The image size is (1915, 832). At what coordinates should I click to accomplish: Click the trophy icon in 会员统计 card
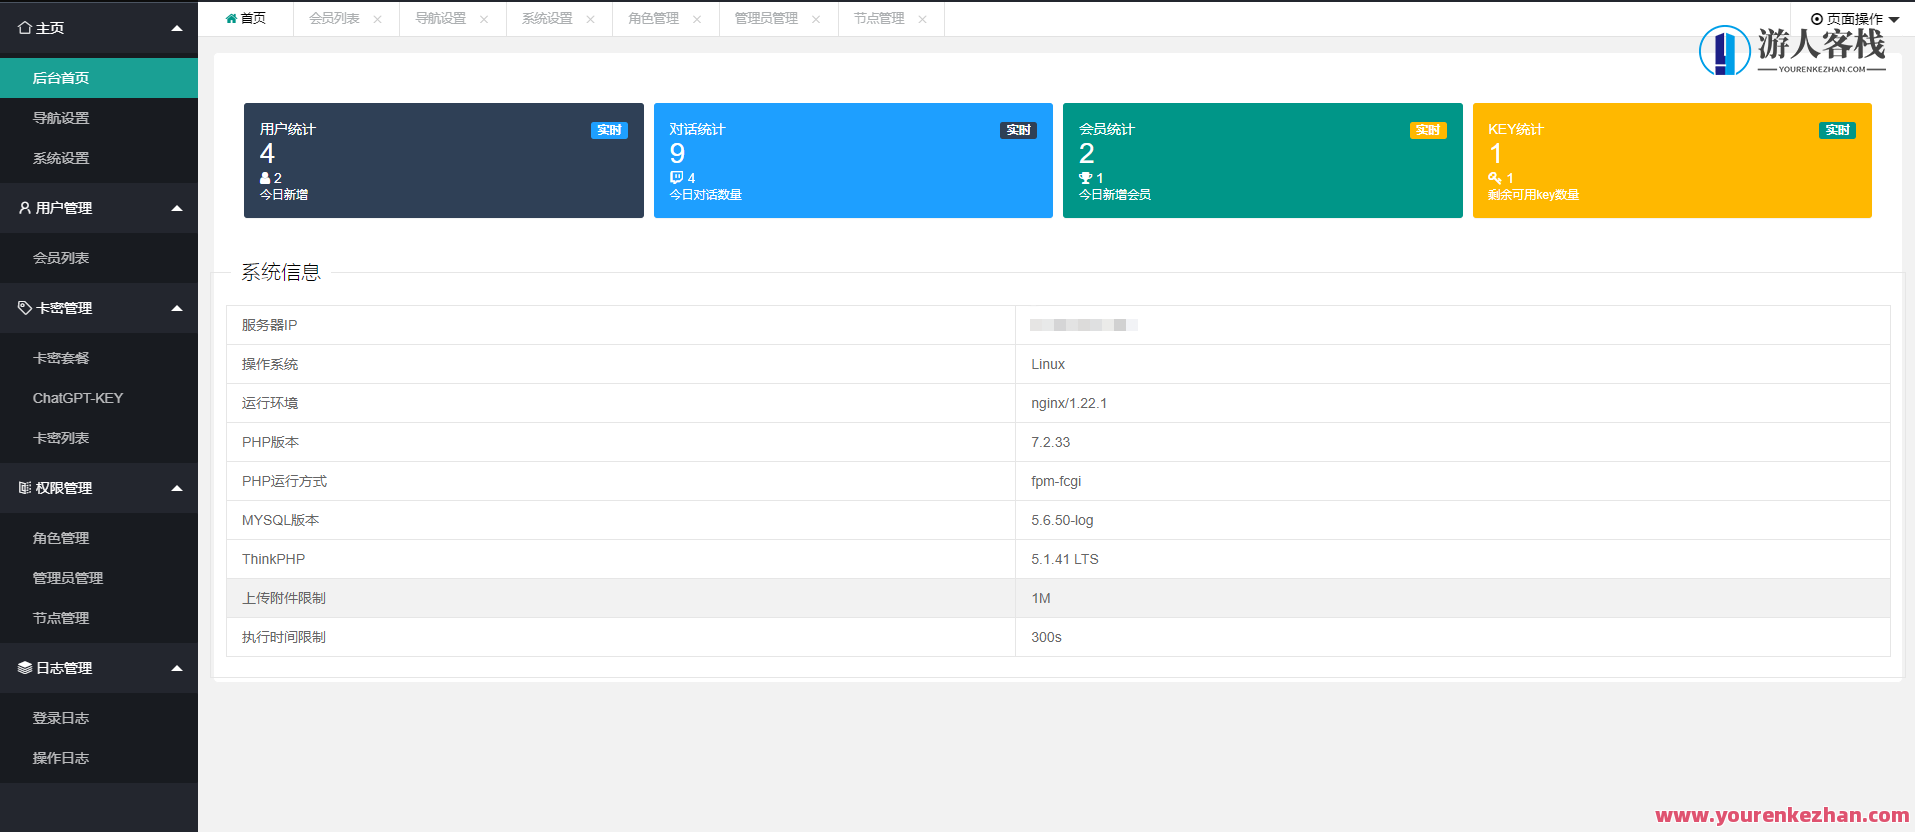[1085, 178]
